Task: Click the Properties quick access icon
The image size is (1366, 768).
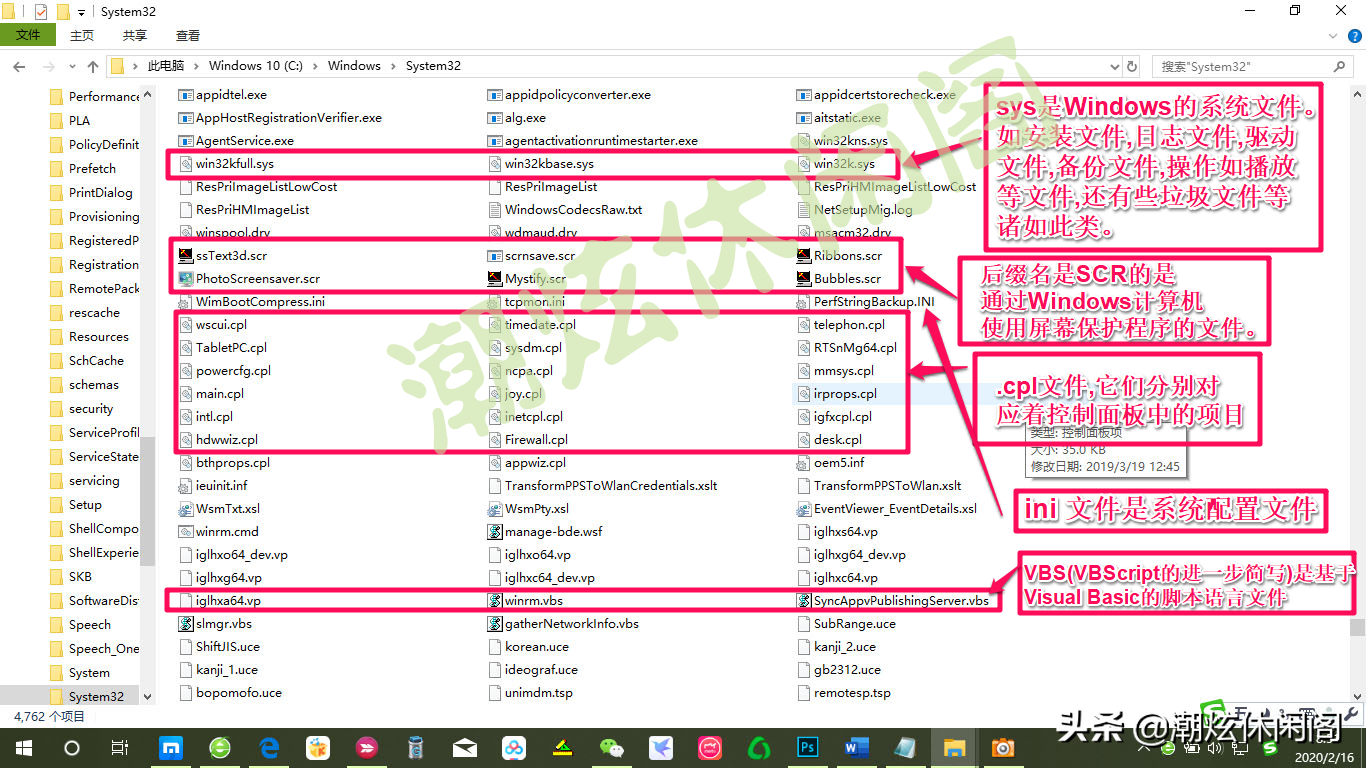Action: [41, 12]
